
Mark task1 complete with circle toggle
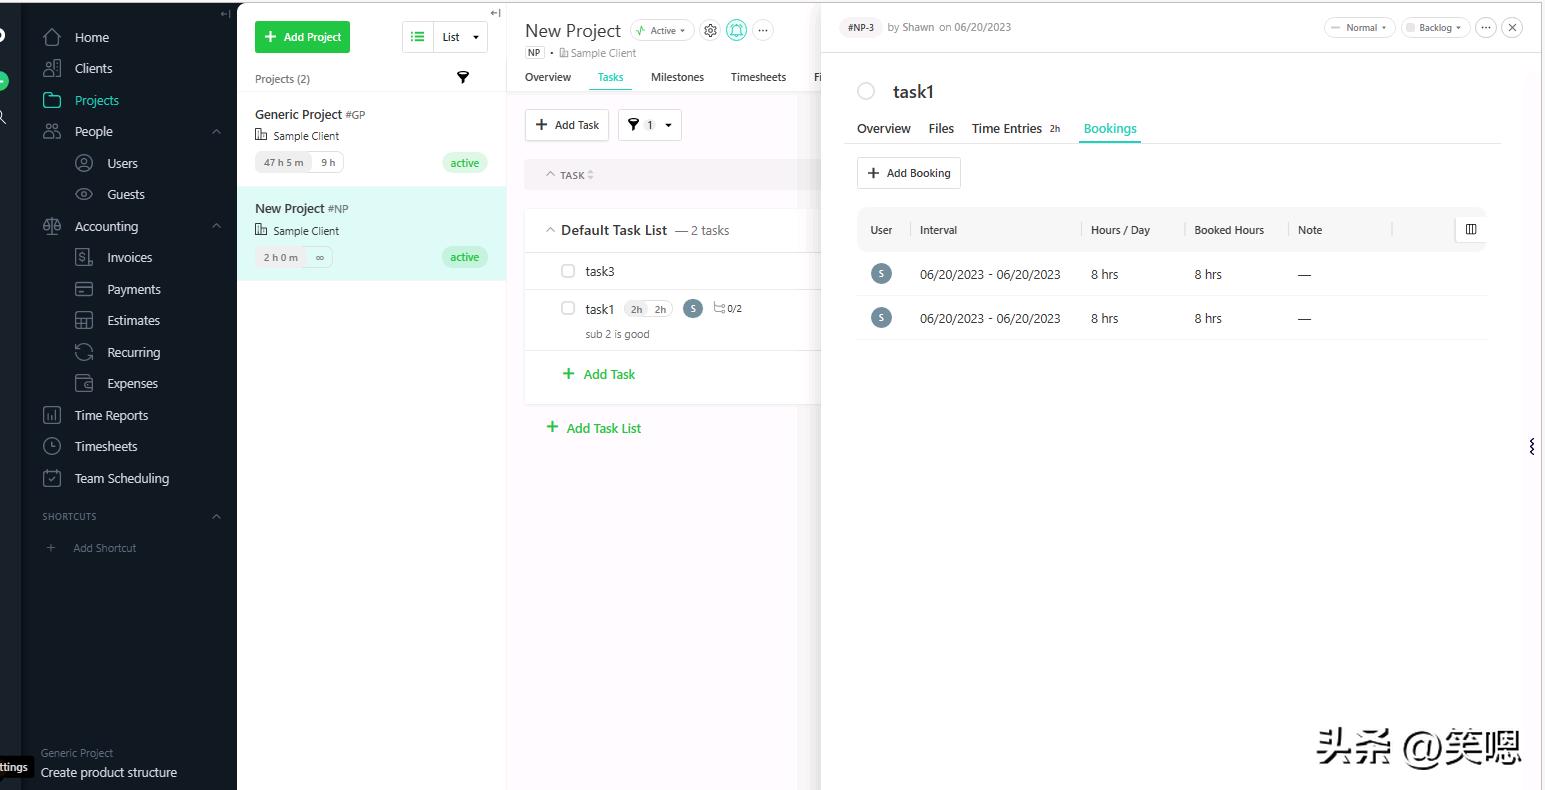point(866,92)
